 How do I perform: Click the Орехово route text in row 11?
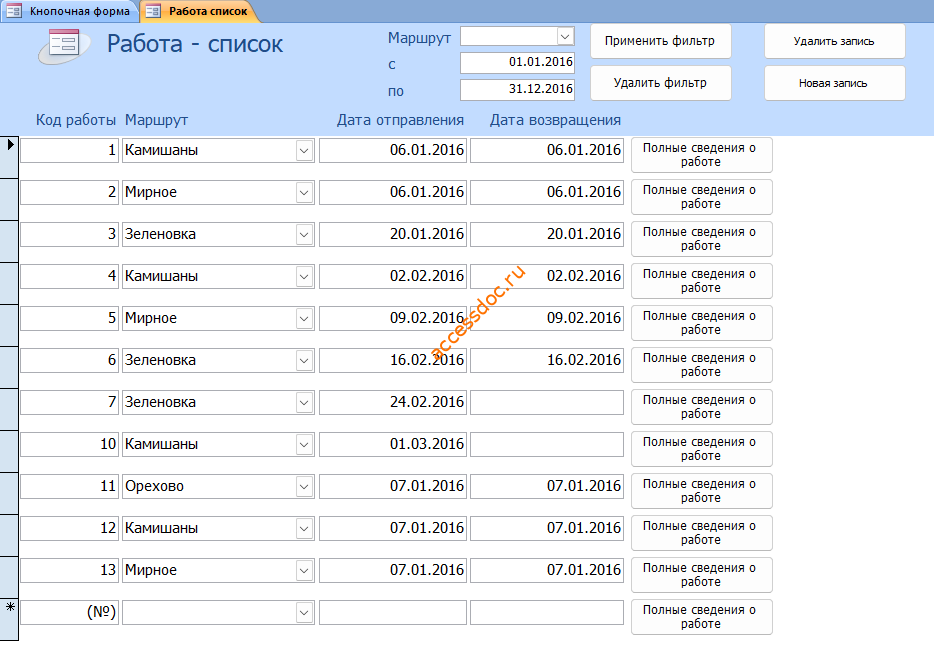tap(154, 487)
